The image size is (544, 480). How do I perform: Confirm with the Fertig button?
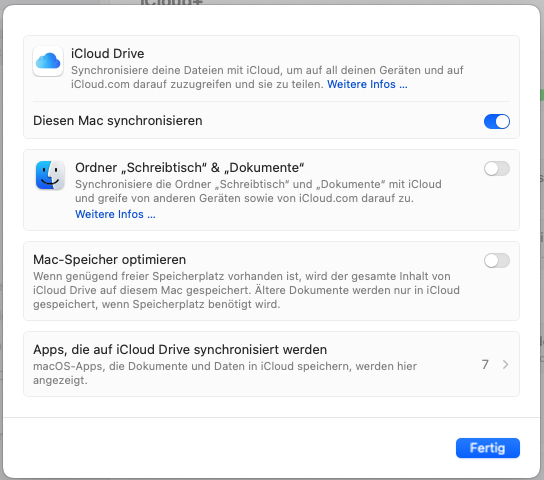[x=488, y=448]
